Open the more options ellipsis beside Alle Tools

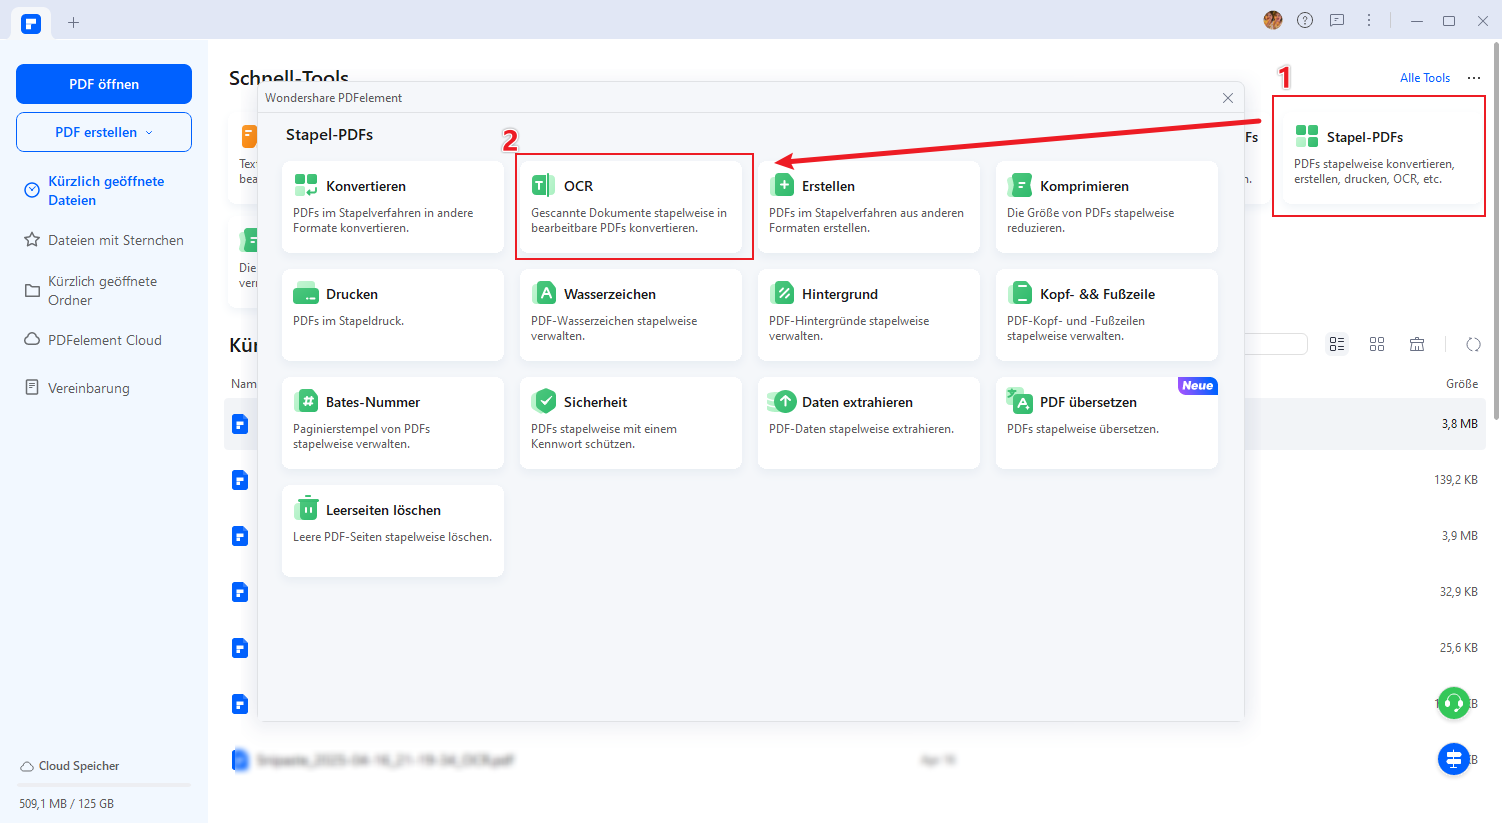tap(1474, 78)
